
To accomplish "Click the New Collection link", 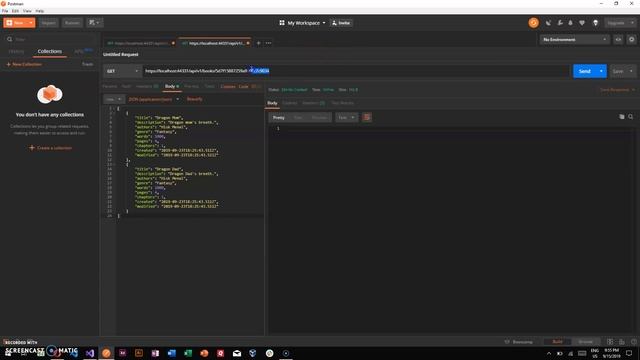I will pos(24,64).
